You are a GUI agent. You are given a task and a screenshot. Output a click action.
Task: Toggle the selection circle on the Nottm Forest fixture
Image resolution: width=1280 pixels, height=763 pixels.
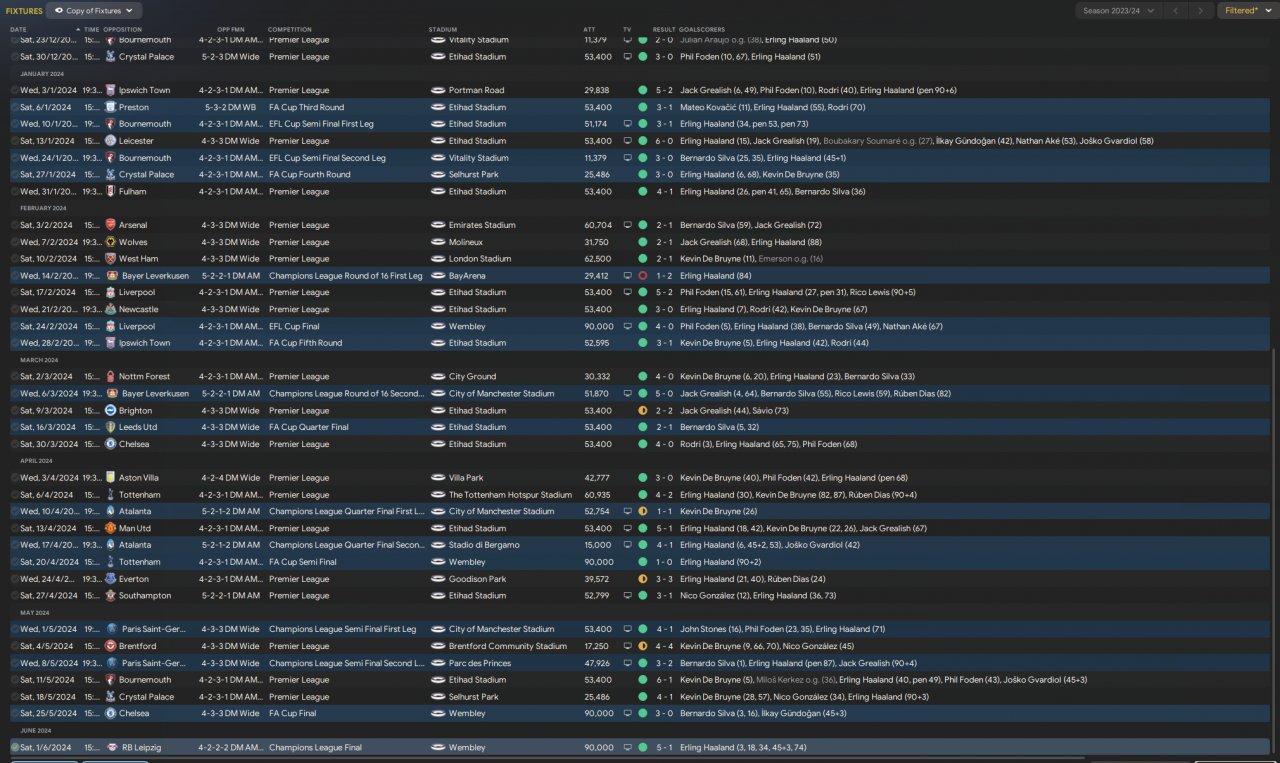point(15,377)
